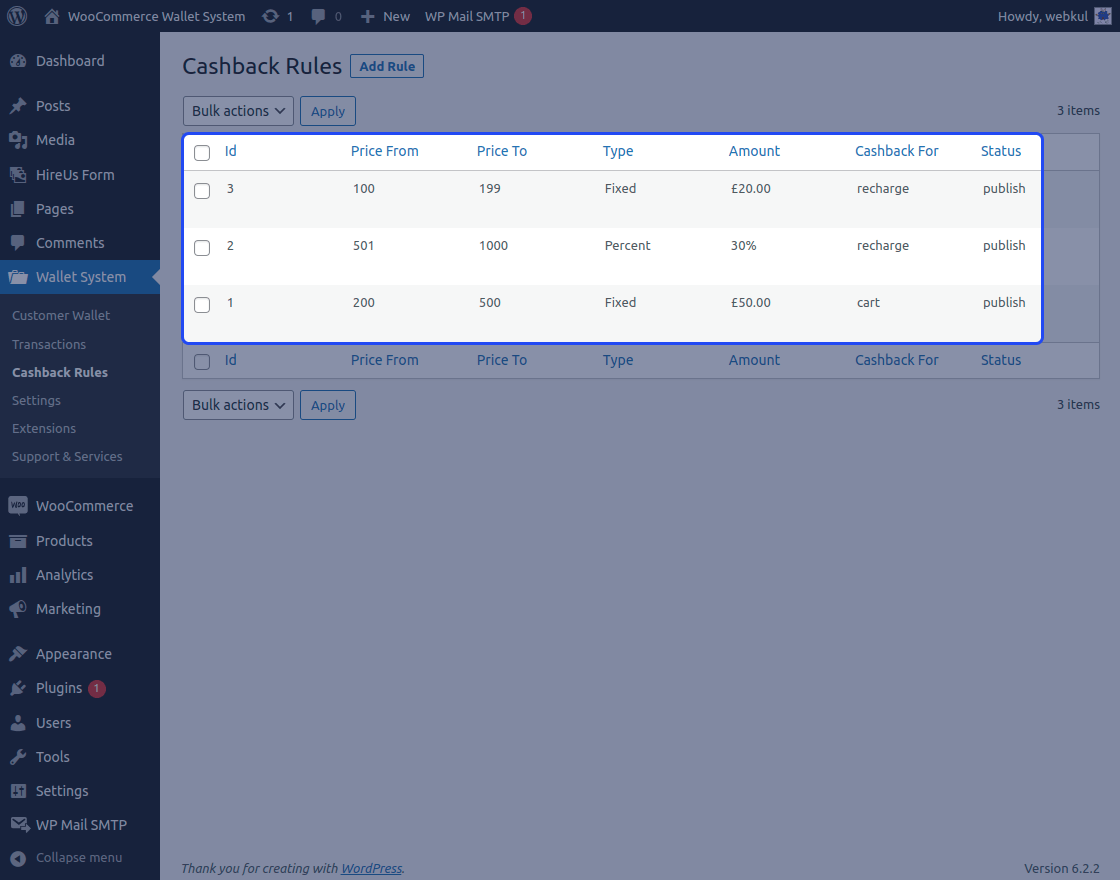Screen dimensions: 1120x880
Task: Click the WP Mail SMTP notification badge in the admin bar
Action: [x=523, y=16]
